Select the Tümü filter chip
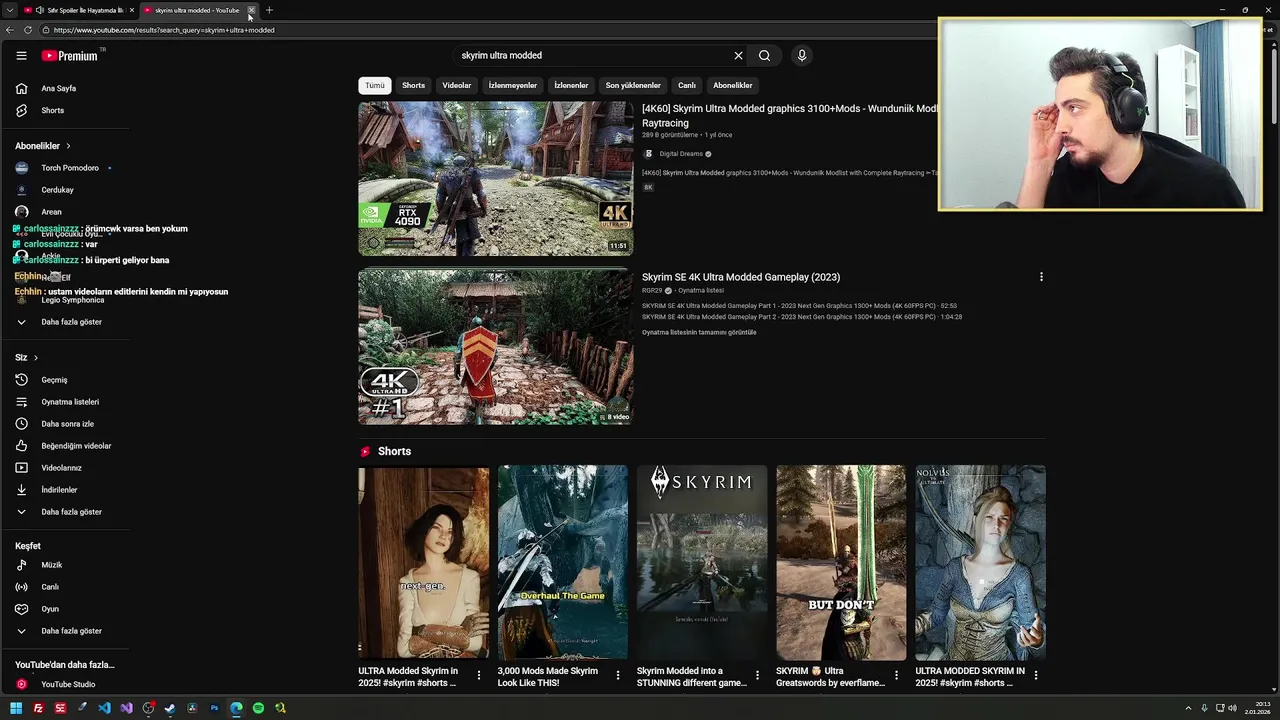1280x720 pixels. pos(375,85)
